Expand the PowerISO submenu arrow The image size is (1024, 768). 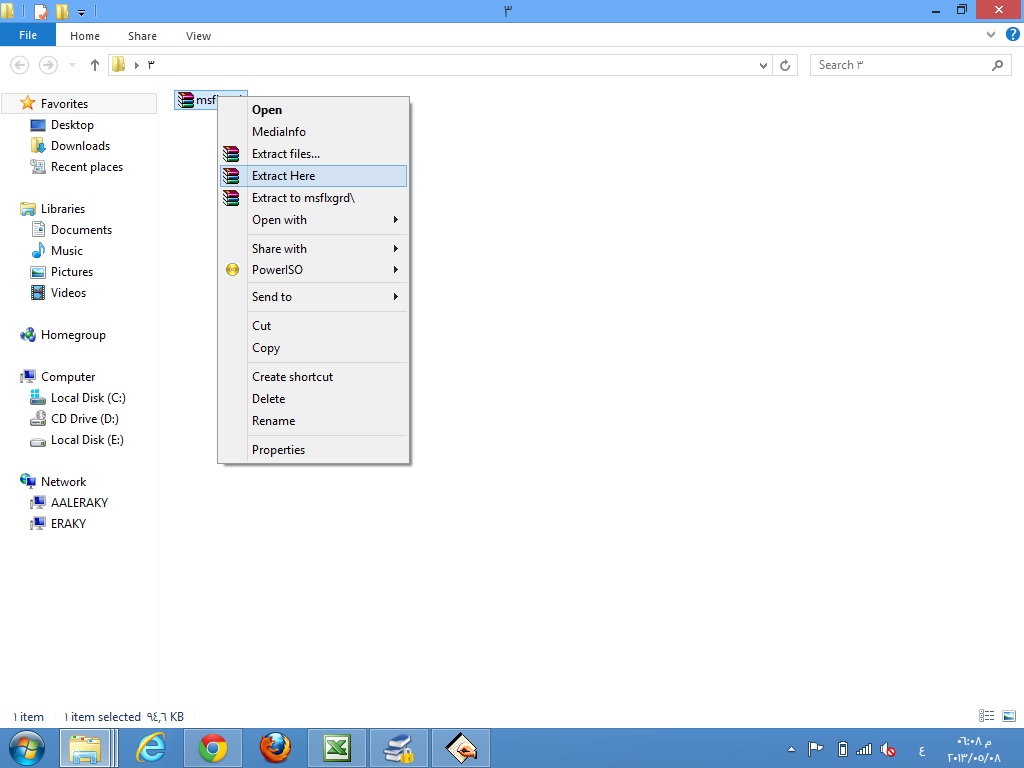396,270
